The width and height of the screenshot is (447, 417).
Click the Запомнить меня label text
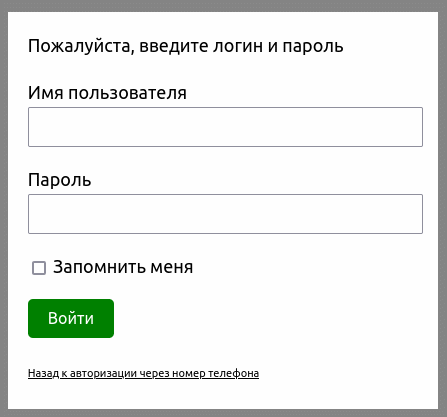(x=123, y=267)
